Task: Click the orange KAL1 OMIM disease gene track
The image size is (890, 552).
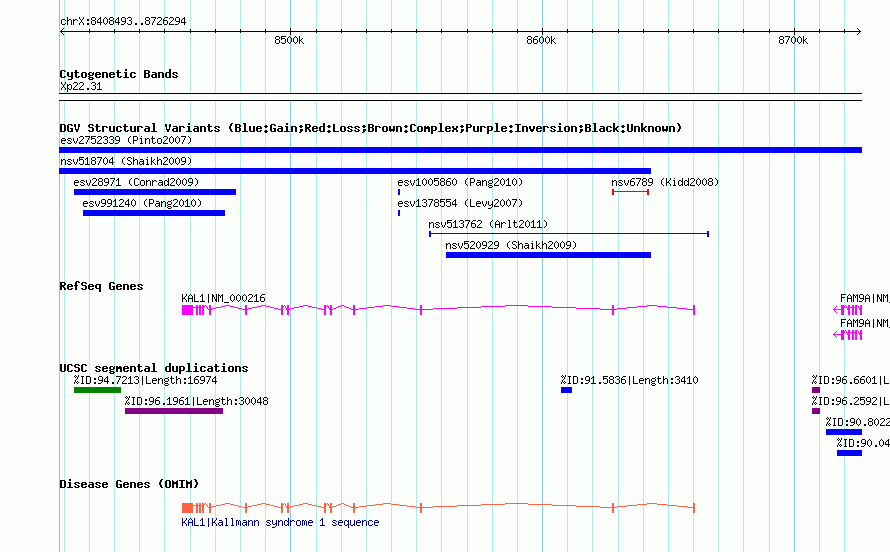Action: pos(438,508)
